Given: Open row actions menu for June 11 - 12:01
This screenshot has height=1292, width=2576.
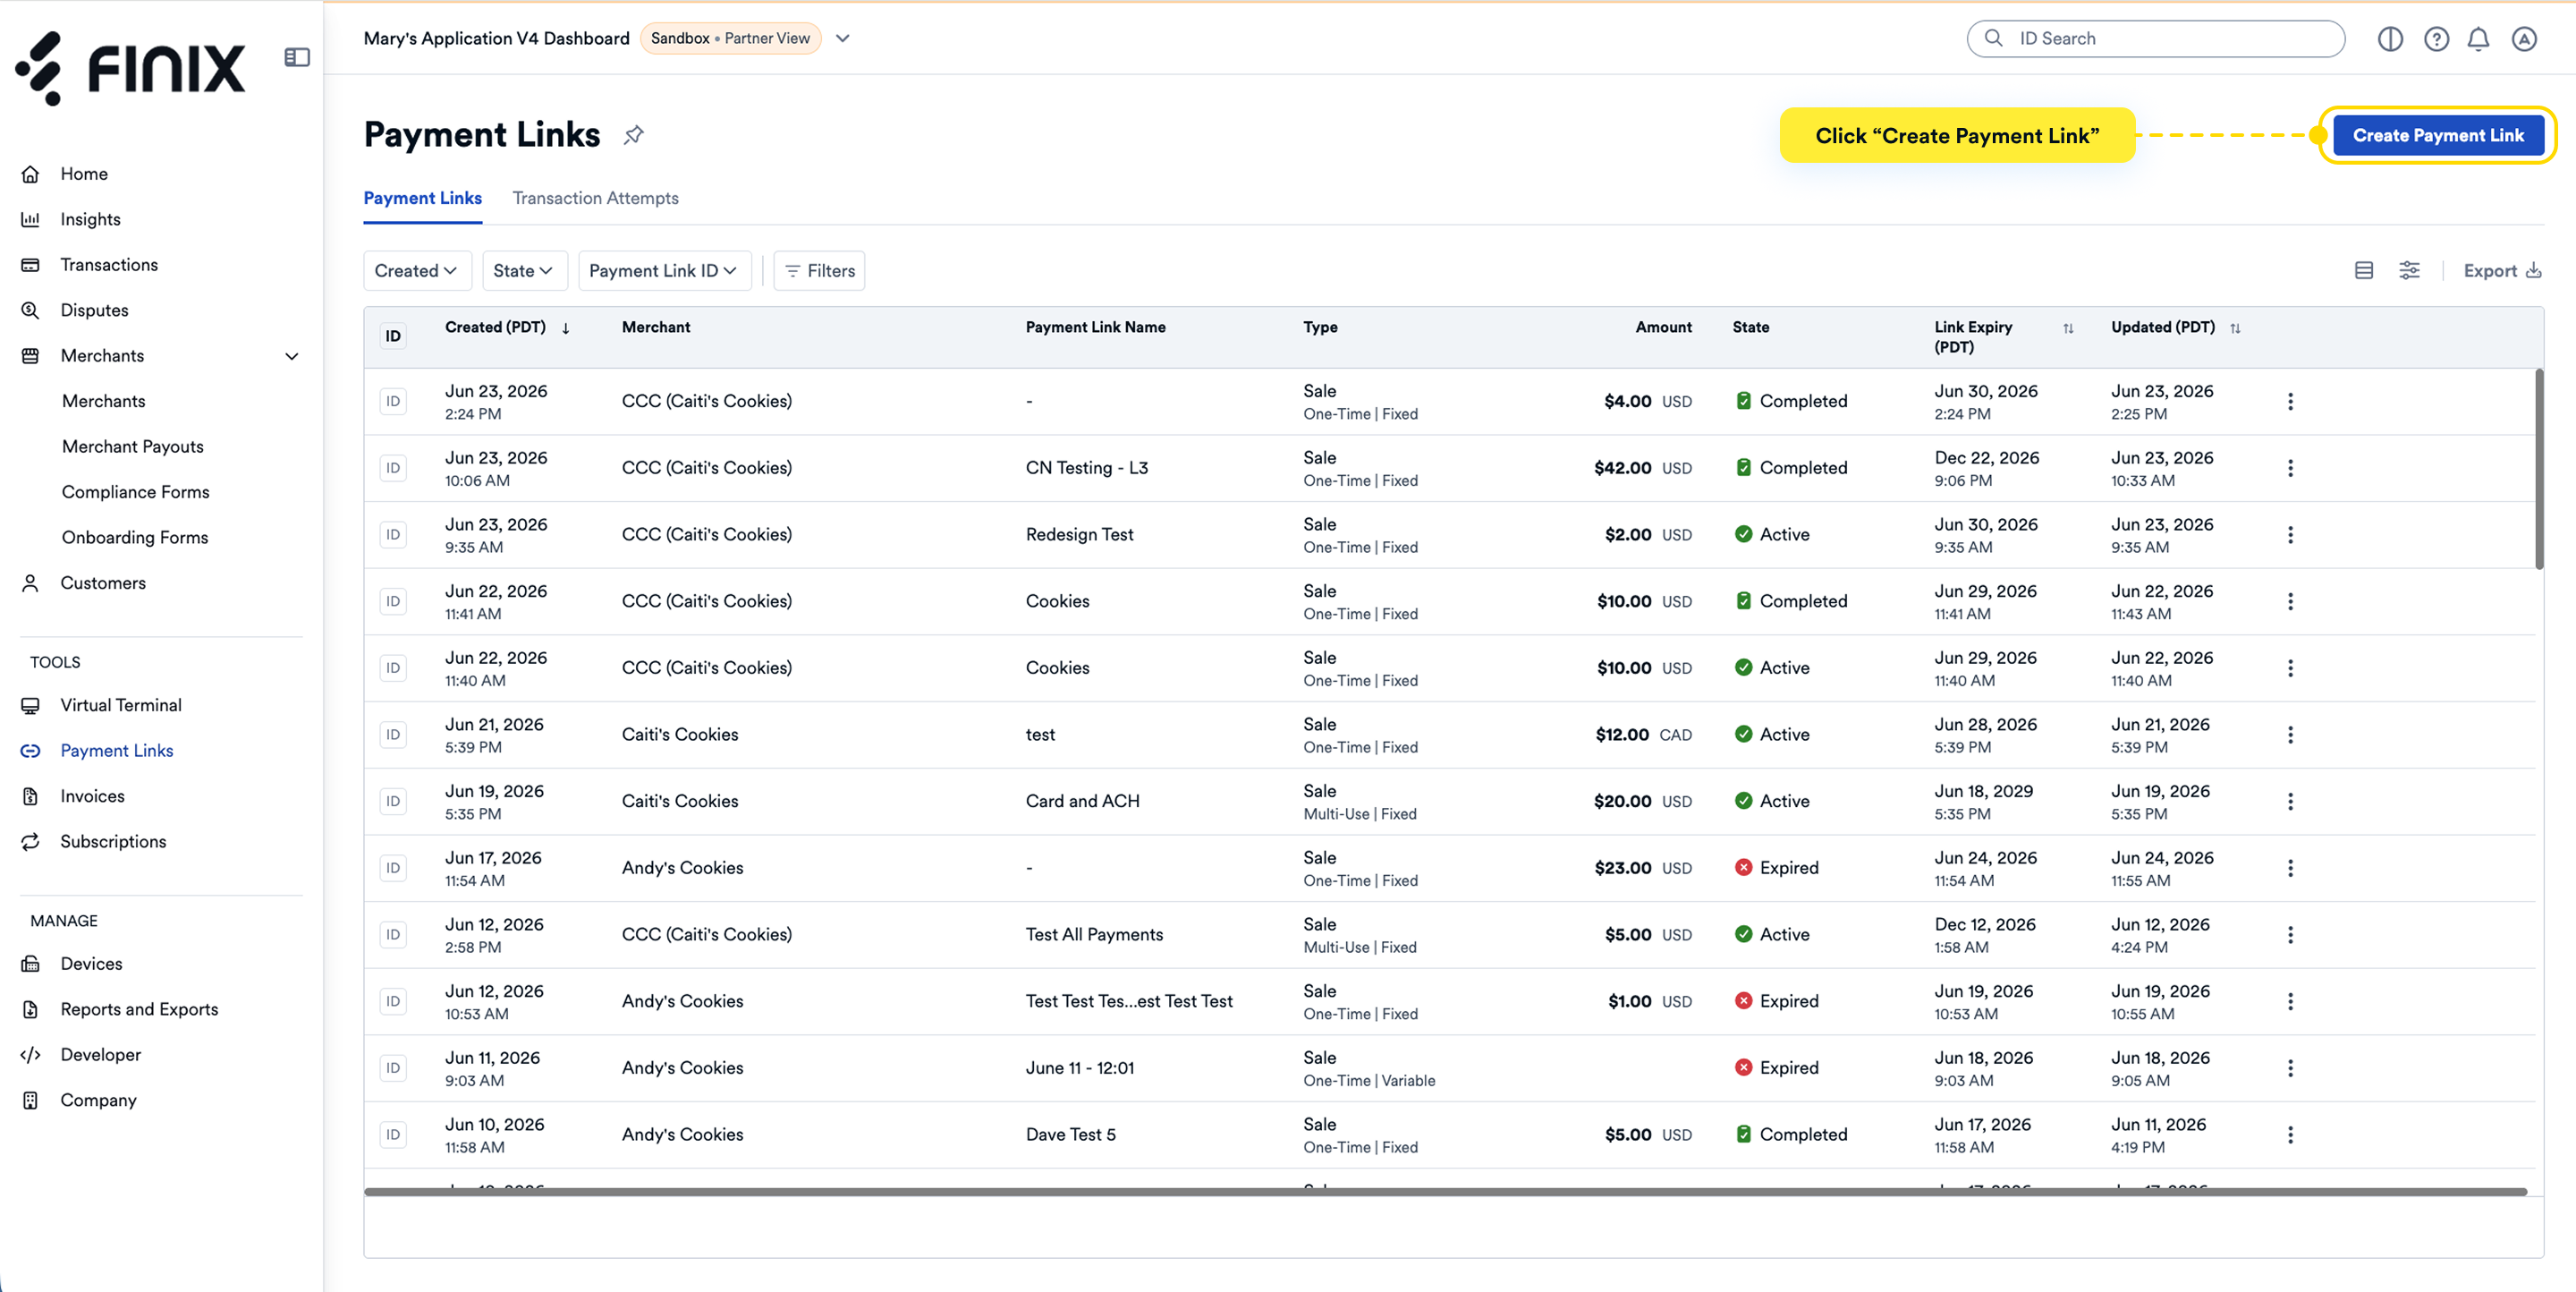Looking at the screenshot, I should tap(2290, 1068).
